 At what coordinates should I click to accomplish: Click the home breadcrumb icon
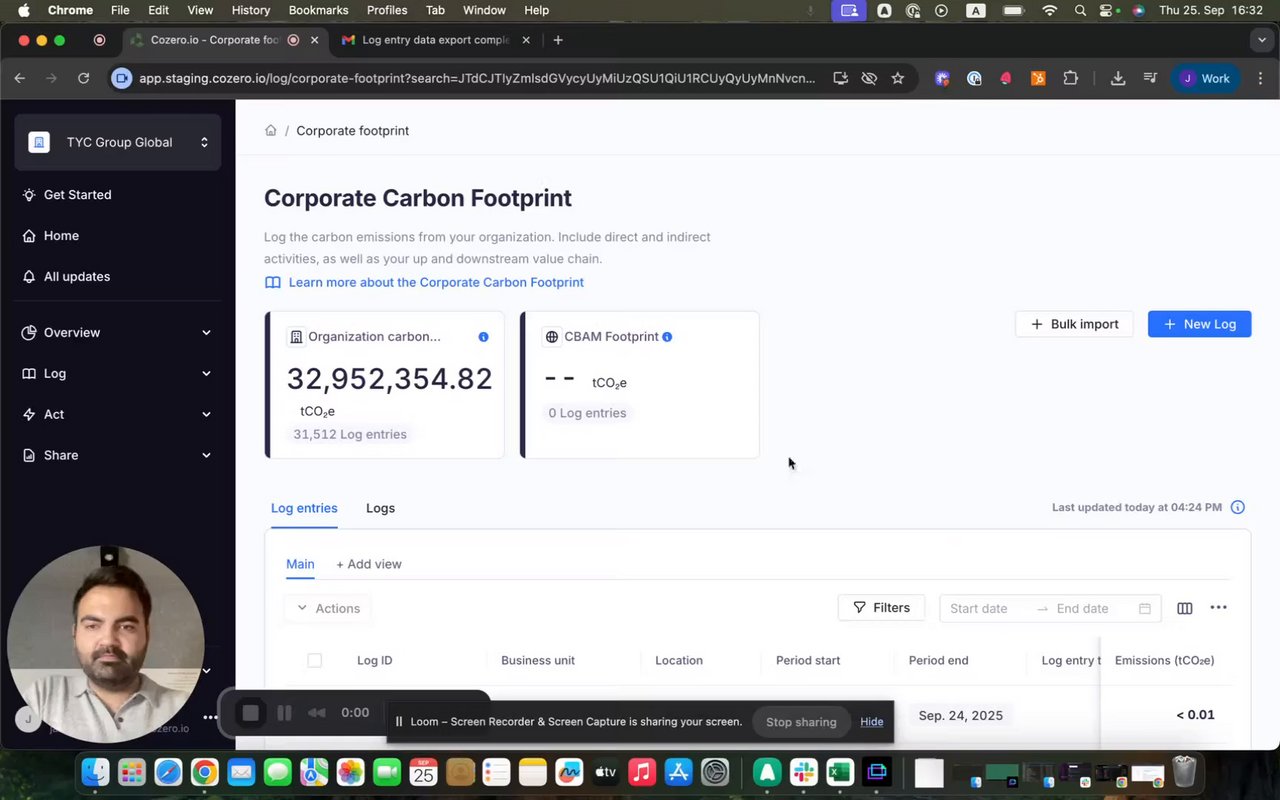point(270,130)
